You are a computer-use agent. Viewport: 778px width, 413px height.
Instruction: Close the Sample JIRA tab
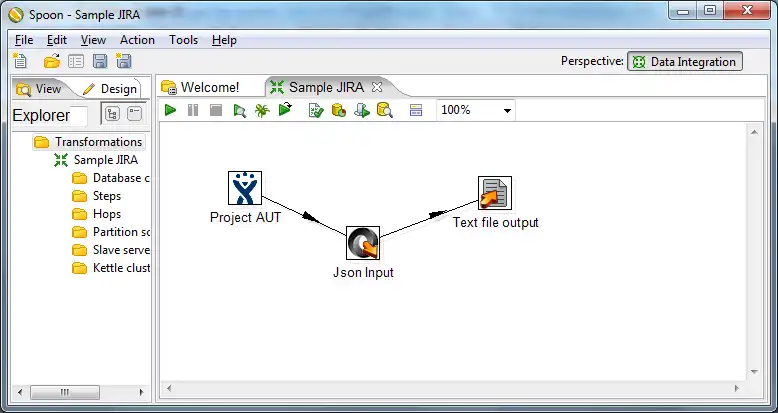tap(377, 87)
